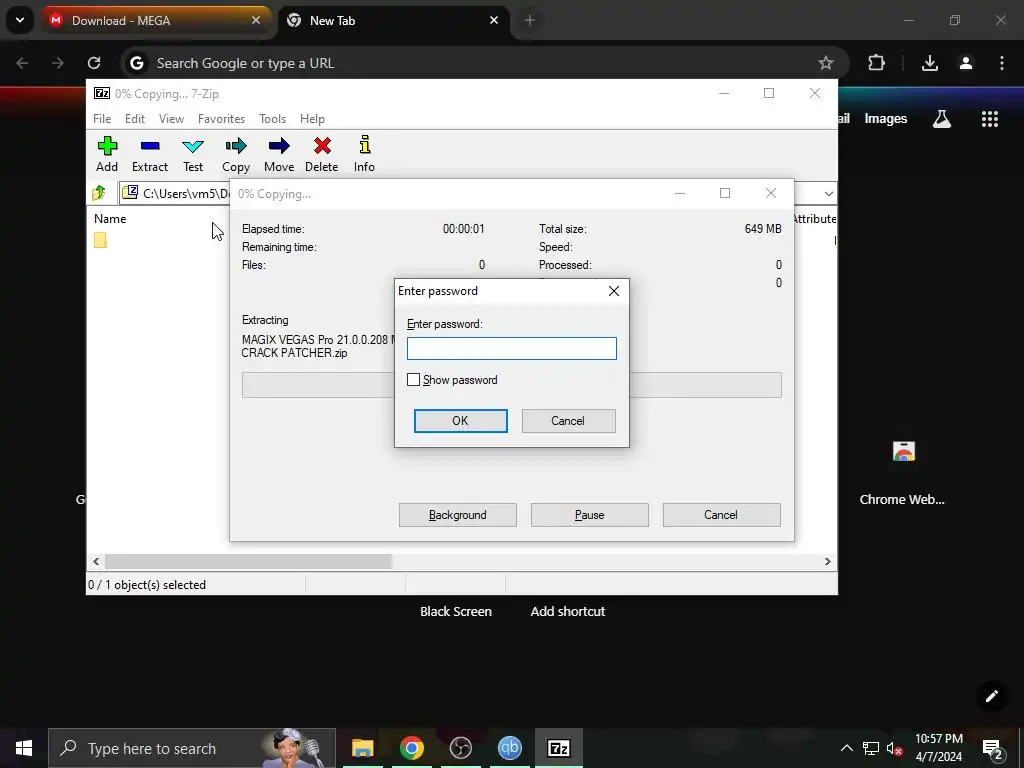Open Chrome's tab search dropdown arrow
The height and width of the screenshot is (768, 1024).
[20, 20]
